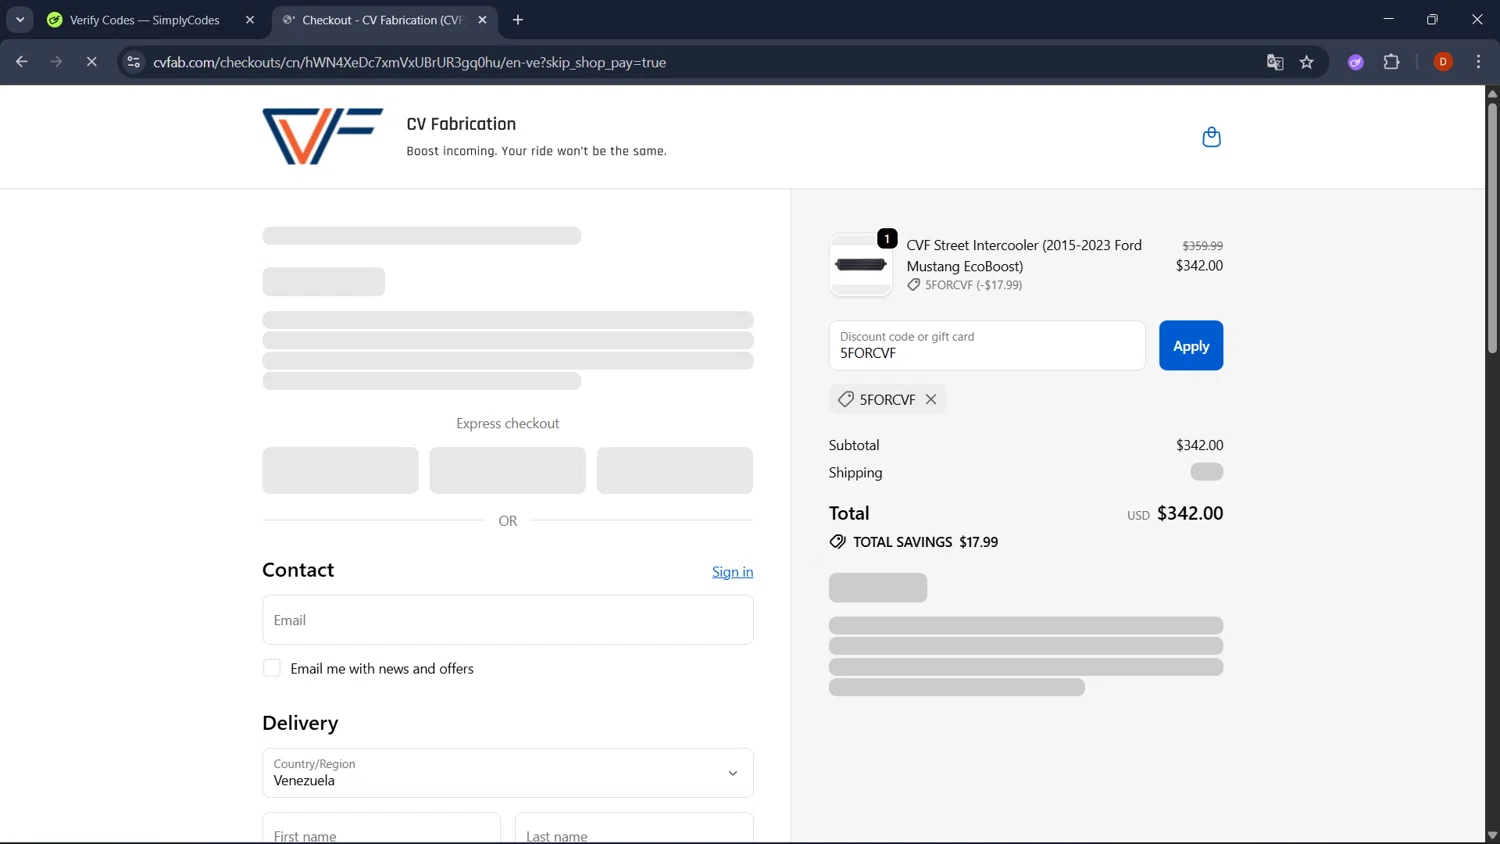Click the CV Fabrication store name

coord(461,124)
